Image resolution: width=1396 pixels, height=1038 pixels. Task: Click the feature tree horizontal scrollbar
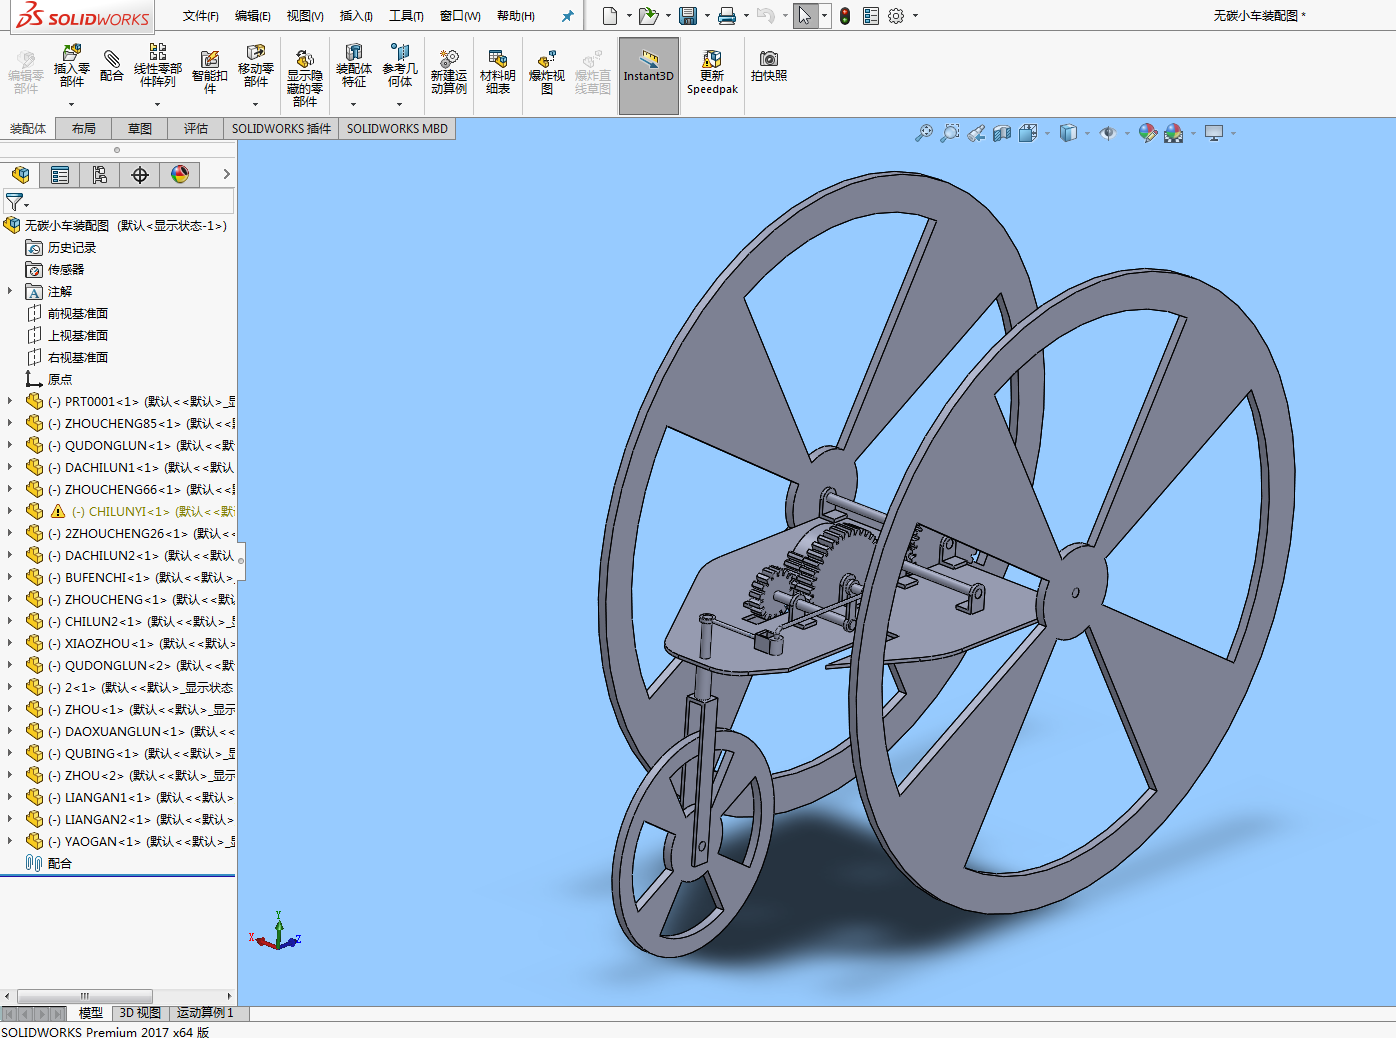tap(85, 996)
